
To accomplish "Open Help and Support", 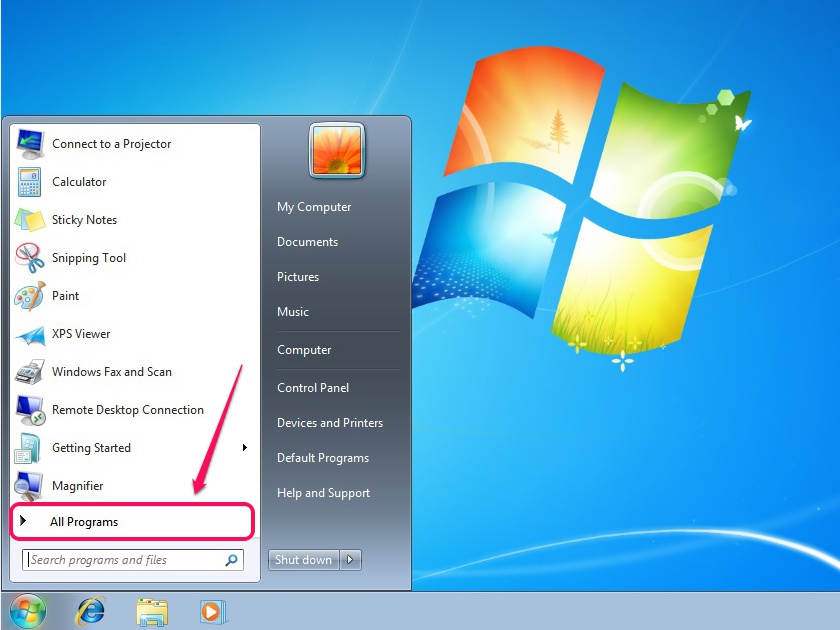I will click(x=323, y=493).
